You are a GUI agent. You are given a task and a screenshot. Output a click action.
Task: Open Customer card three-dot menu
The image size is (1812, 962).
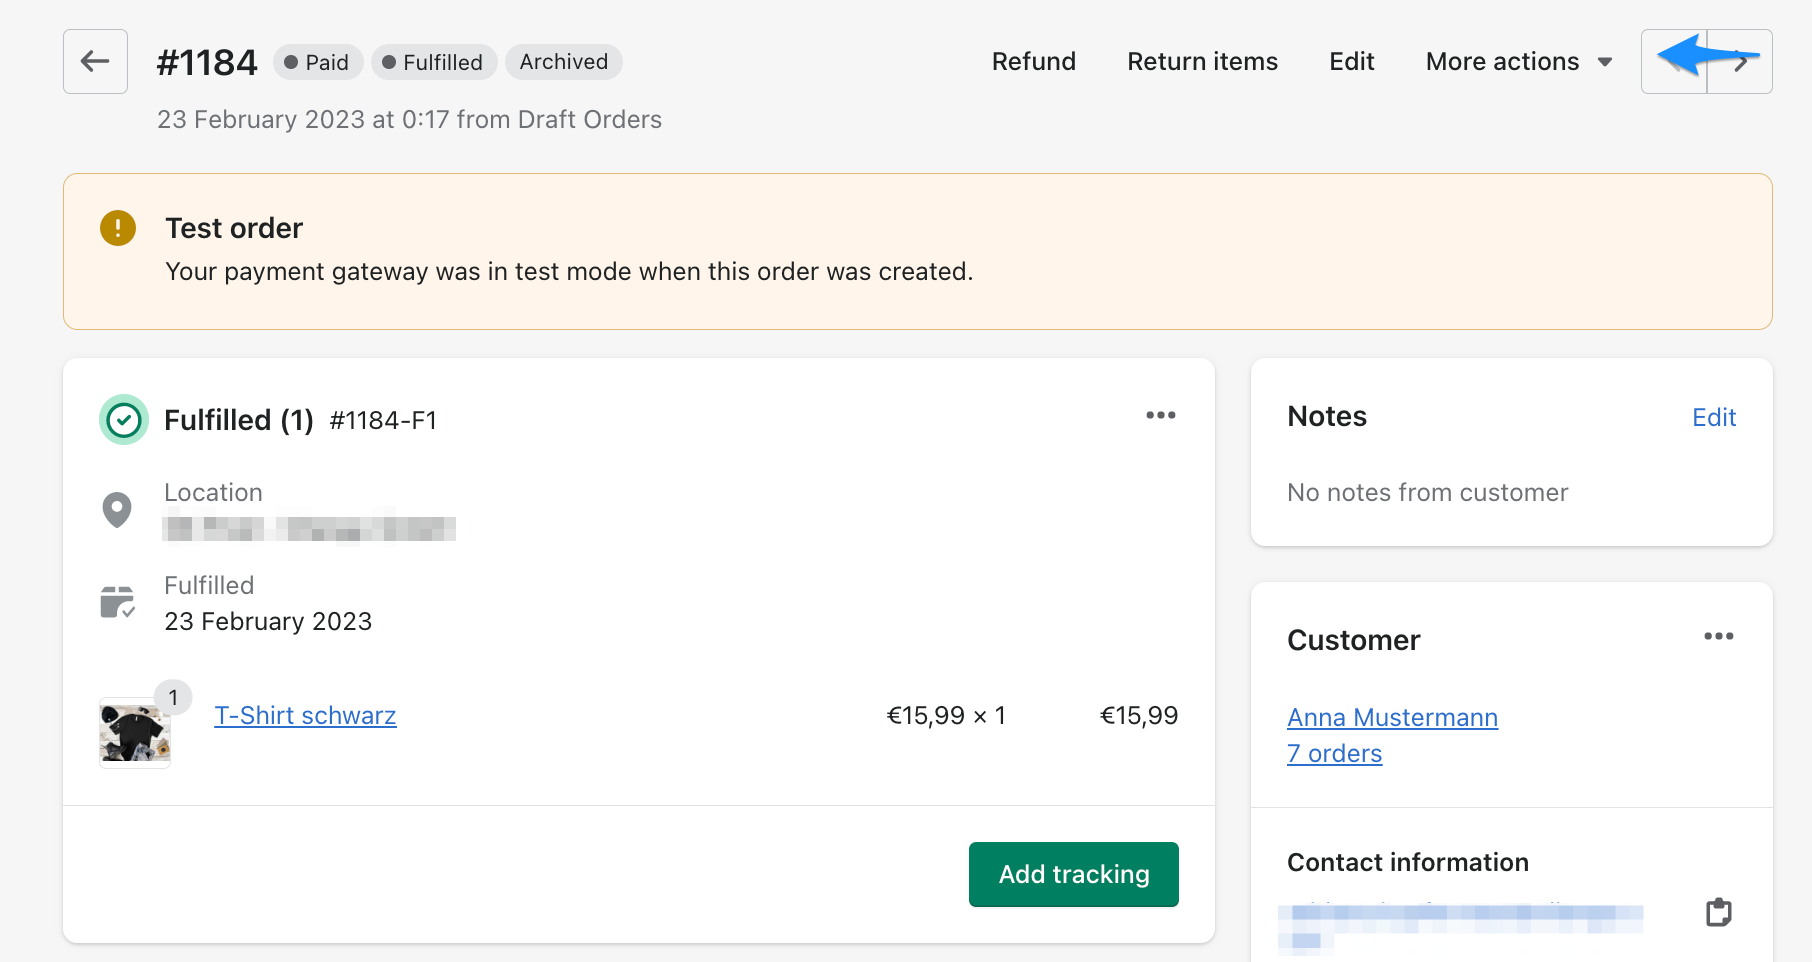coord(1719,636)
